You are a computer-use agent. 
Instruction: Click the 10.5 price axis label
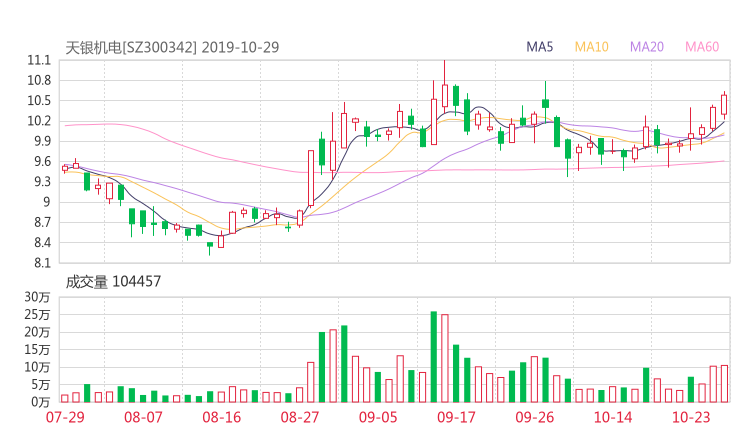click(x=39, y=101)
